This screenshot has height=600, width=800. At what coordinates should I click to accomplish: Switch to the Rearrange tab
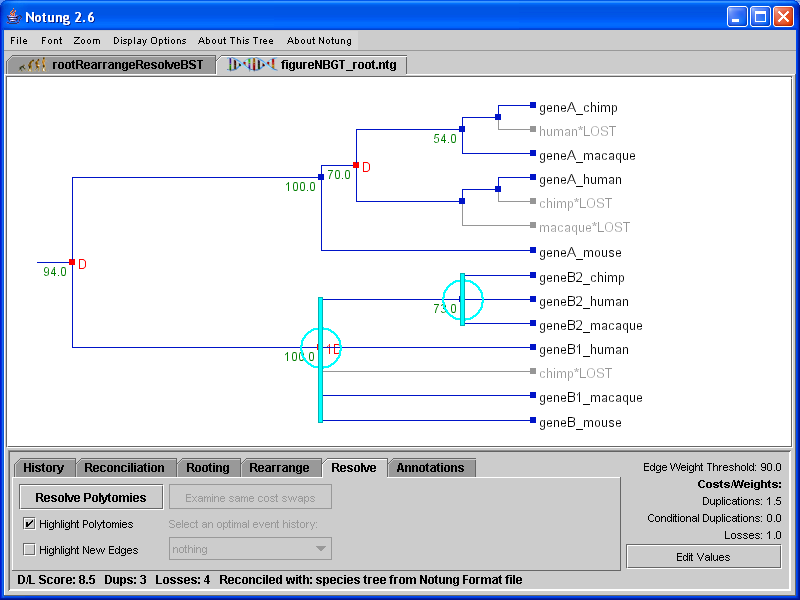click(x=279, y=467)
